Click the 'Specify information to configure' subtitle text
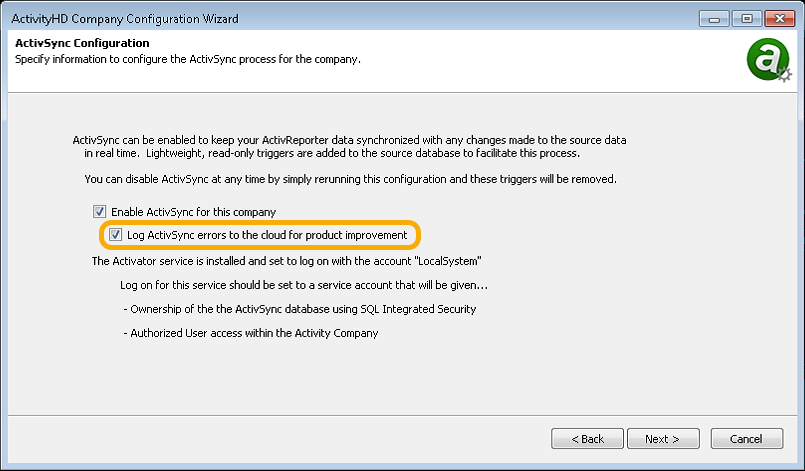This screenshot has height=471, width=805. click(188, 59)
